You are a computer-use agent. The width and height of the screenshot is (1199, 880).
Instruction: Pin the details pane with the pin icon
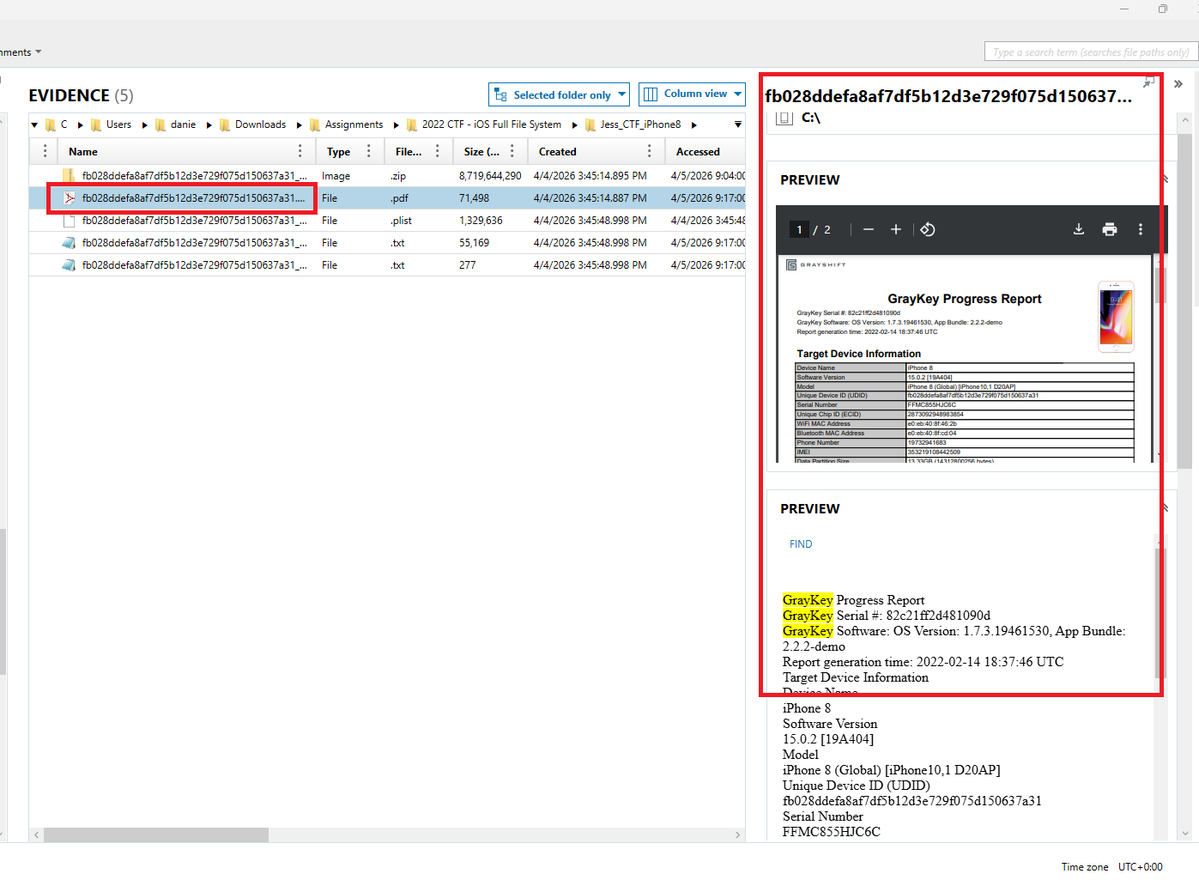click(1149, 82)
